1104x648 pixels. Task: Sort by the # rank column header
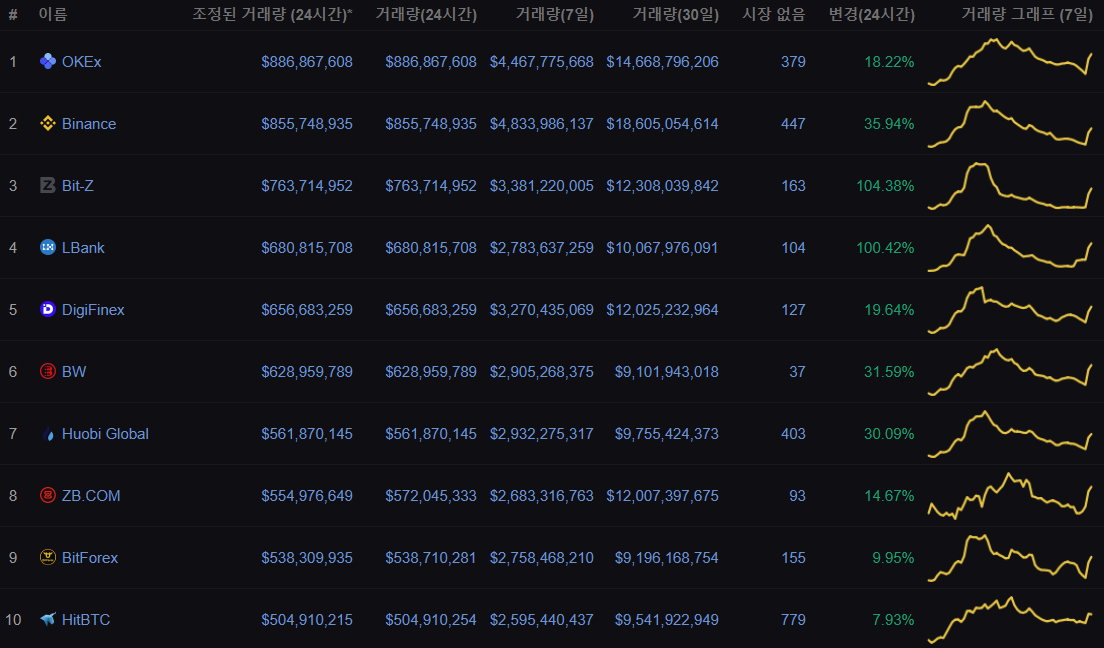(x=13, y=14)
